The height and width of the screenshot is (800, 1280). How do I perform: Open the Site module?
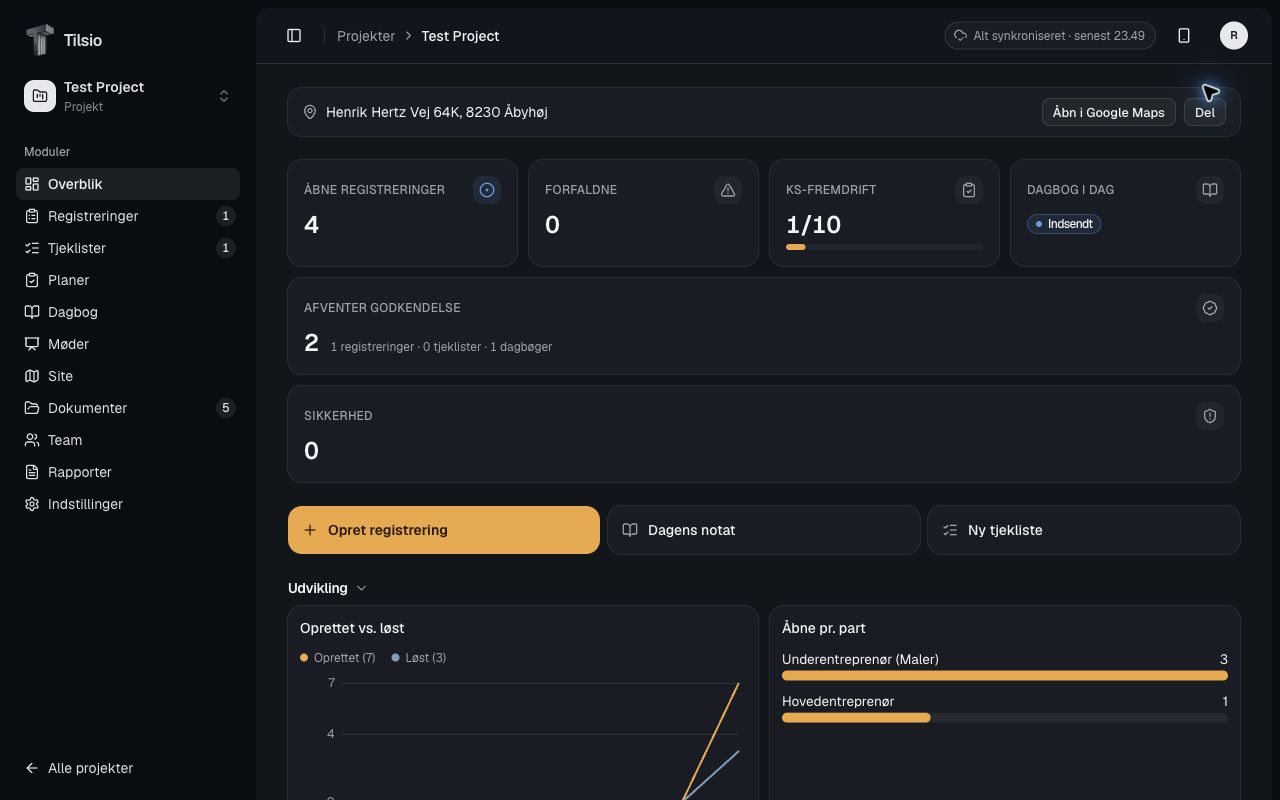(x=128, y=376)
